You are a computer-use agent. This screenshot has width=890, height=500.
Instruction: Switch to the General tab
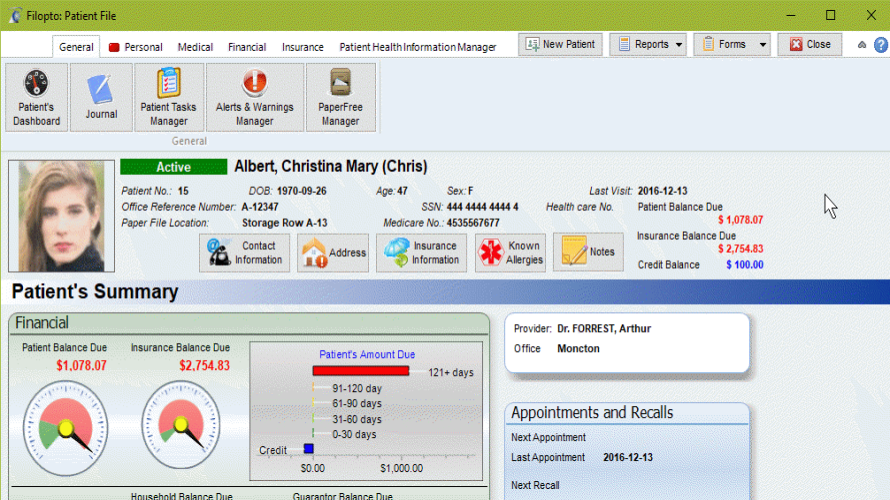coord(76,47)
